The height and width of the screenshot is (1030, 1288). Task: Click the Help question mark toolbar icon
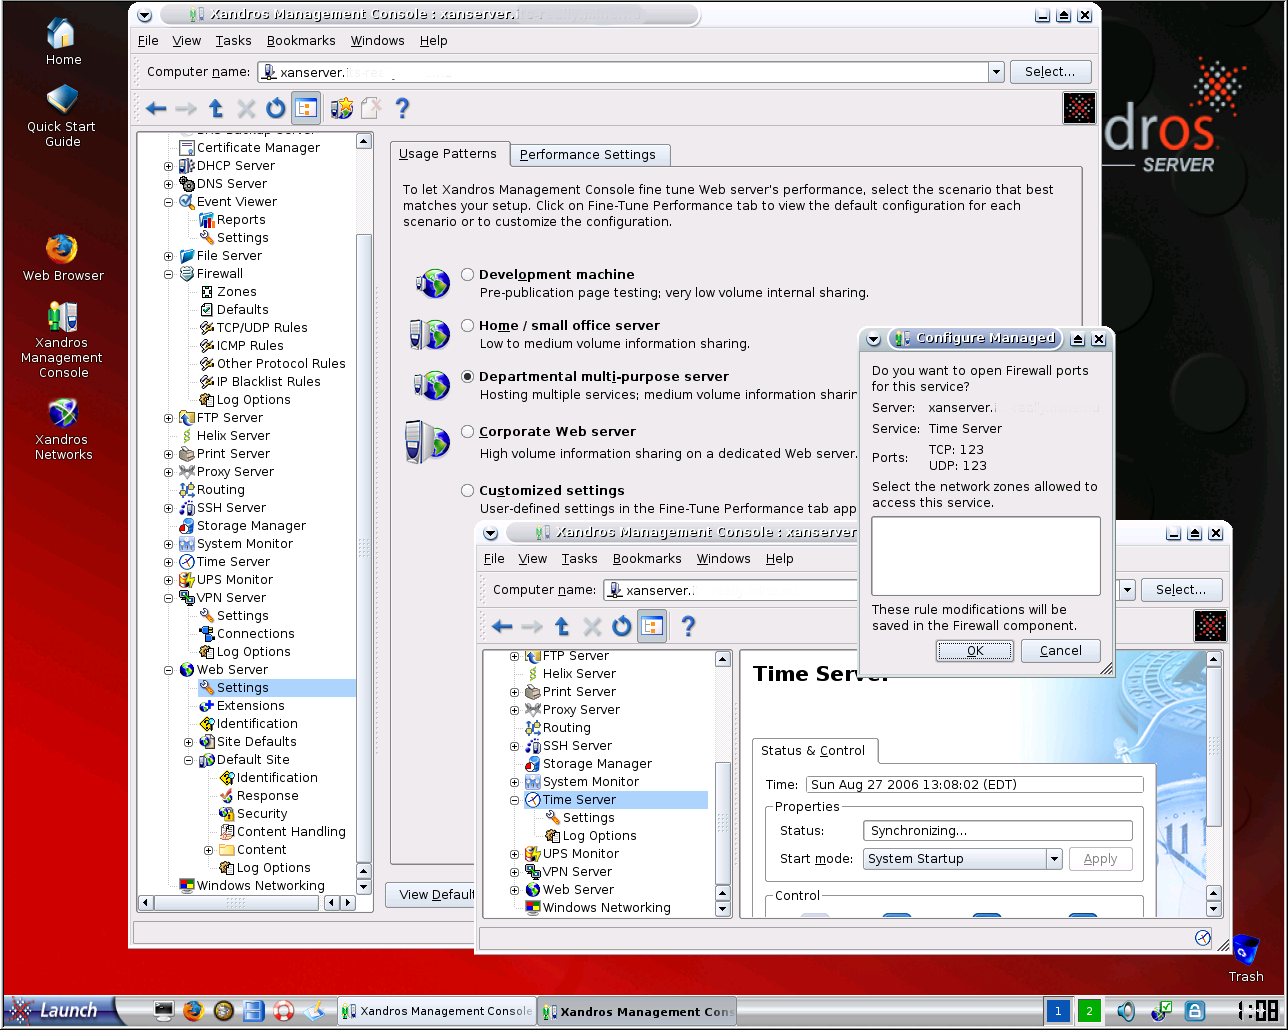402,109
